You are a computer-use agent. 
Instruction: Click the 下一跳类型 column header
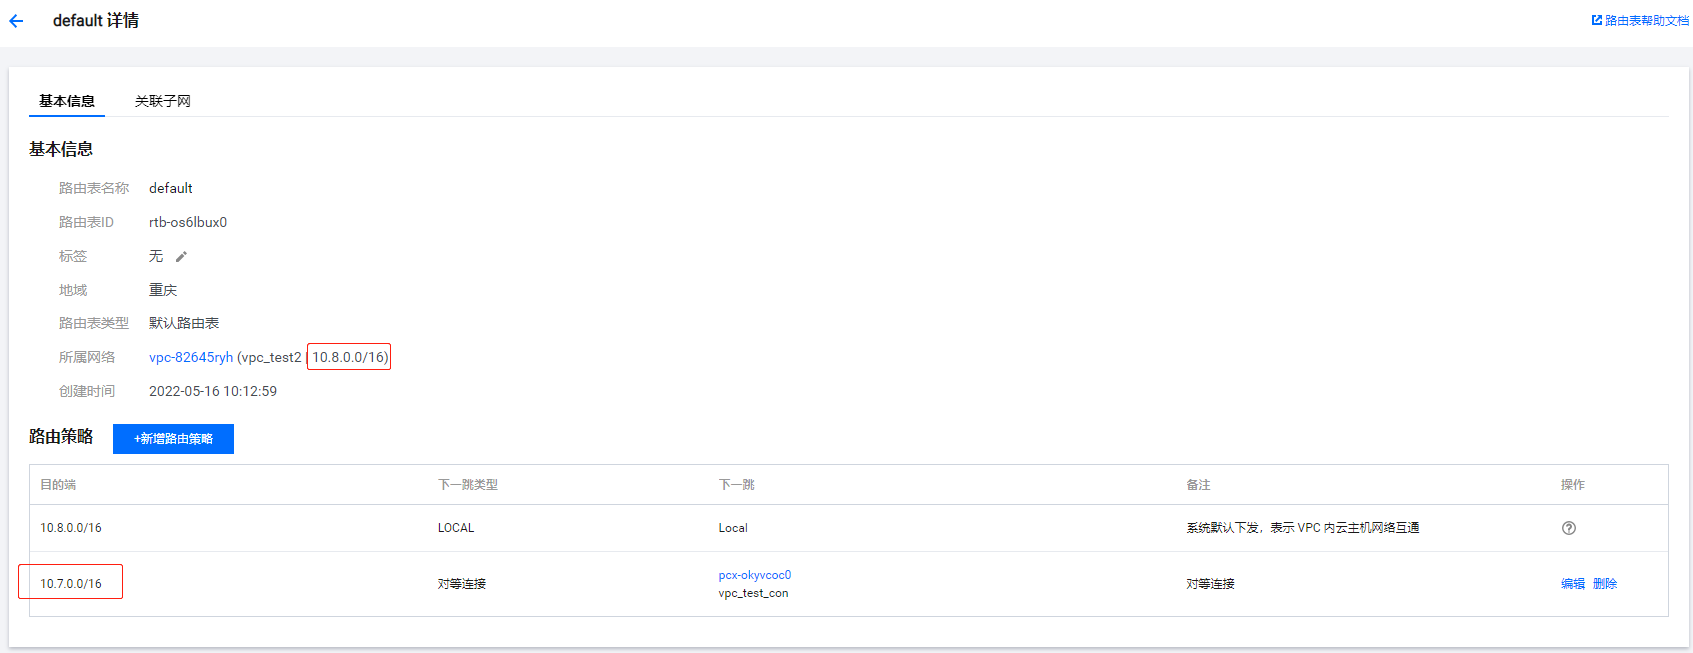[467, 485]
